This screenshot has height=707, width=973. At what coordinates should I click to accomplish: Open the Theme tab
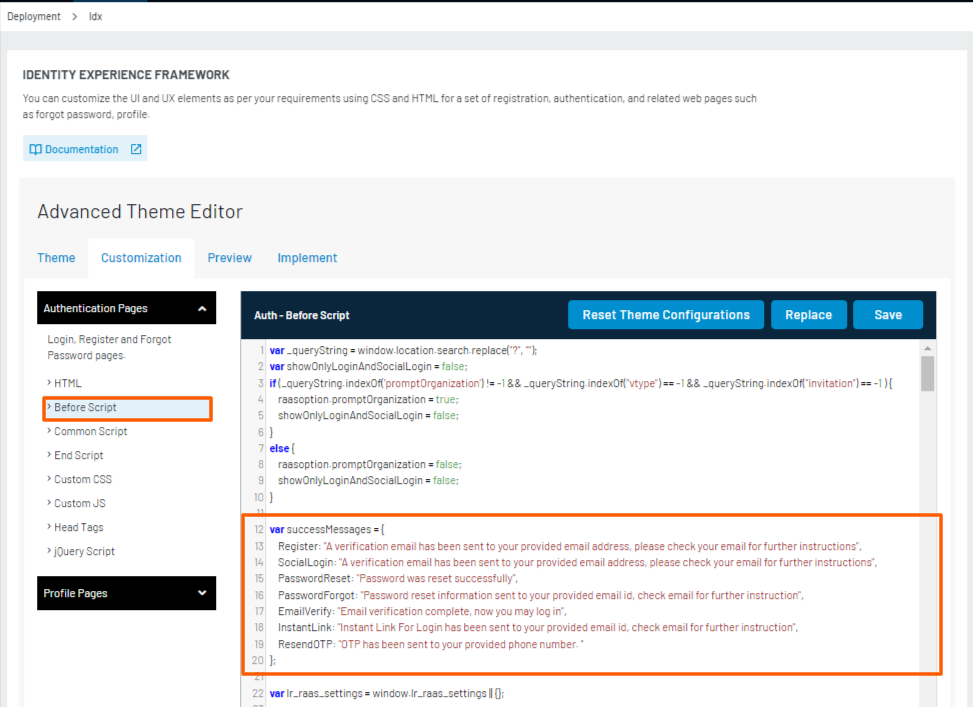pyautogui.click(x=56, y=258)
